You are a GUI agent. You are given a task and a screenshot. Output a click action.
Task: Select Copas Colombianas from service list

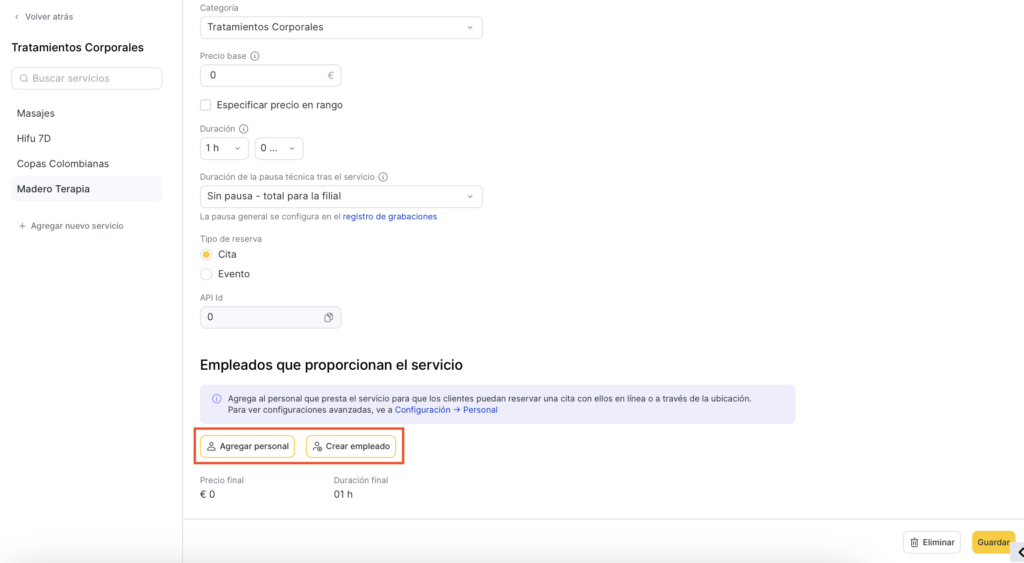click(63, 163)
